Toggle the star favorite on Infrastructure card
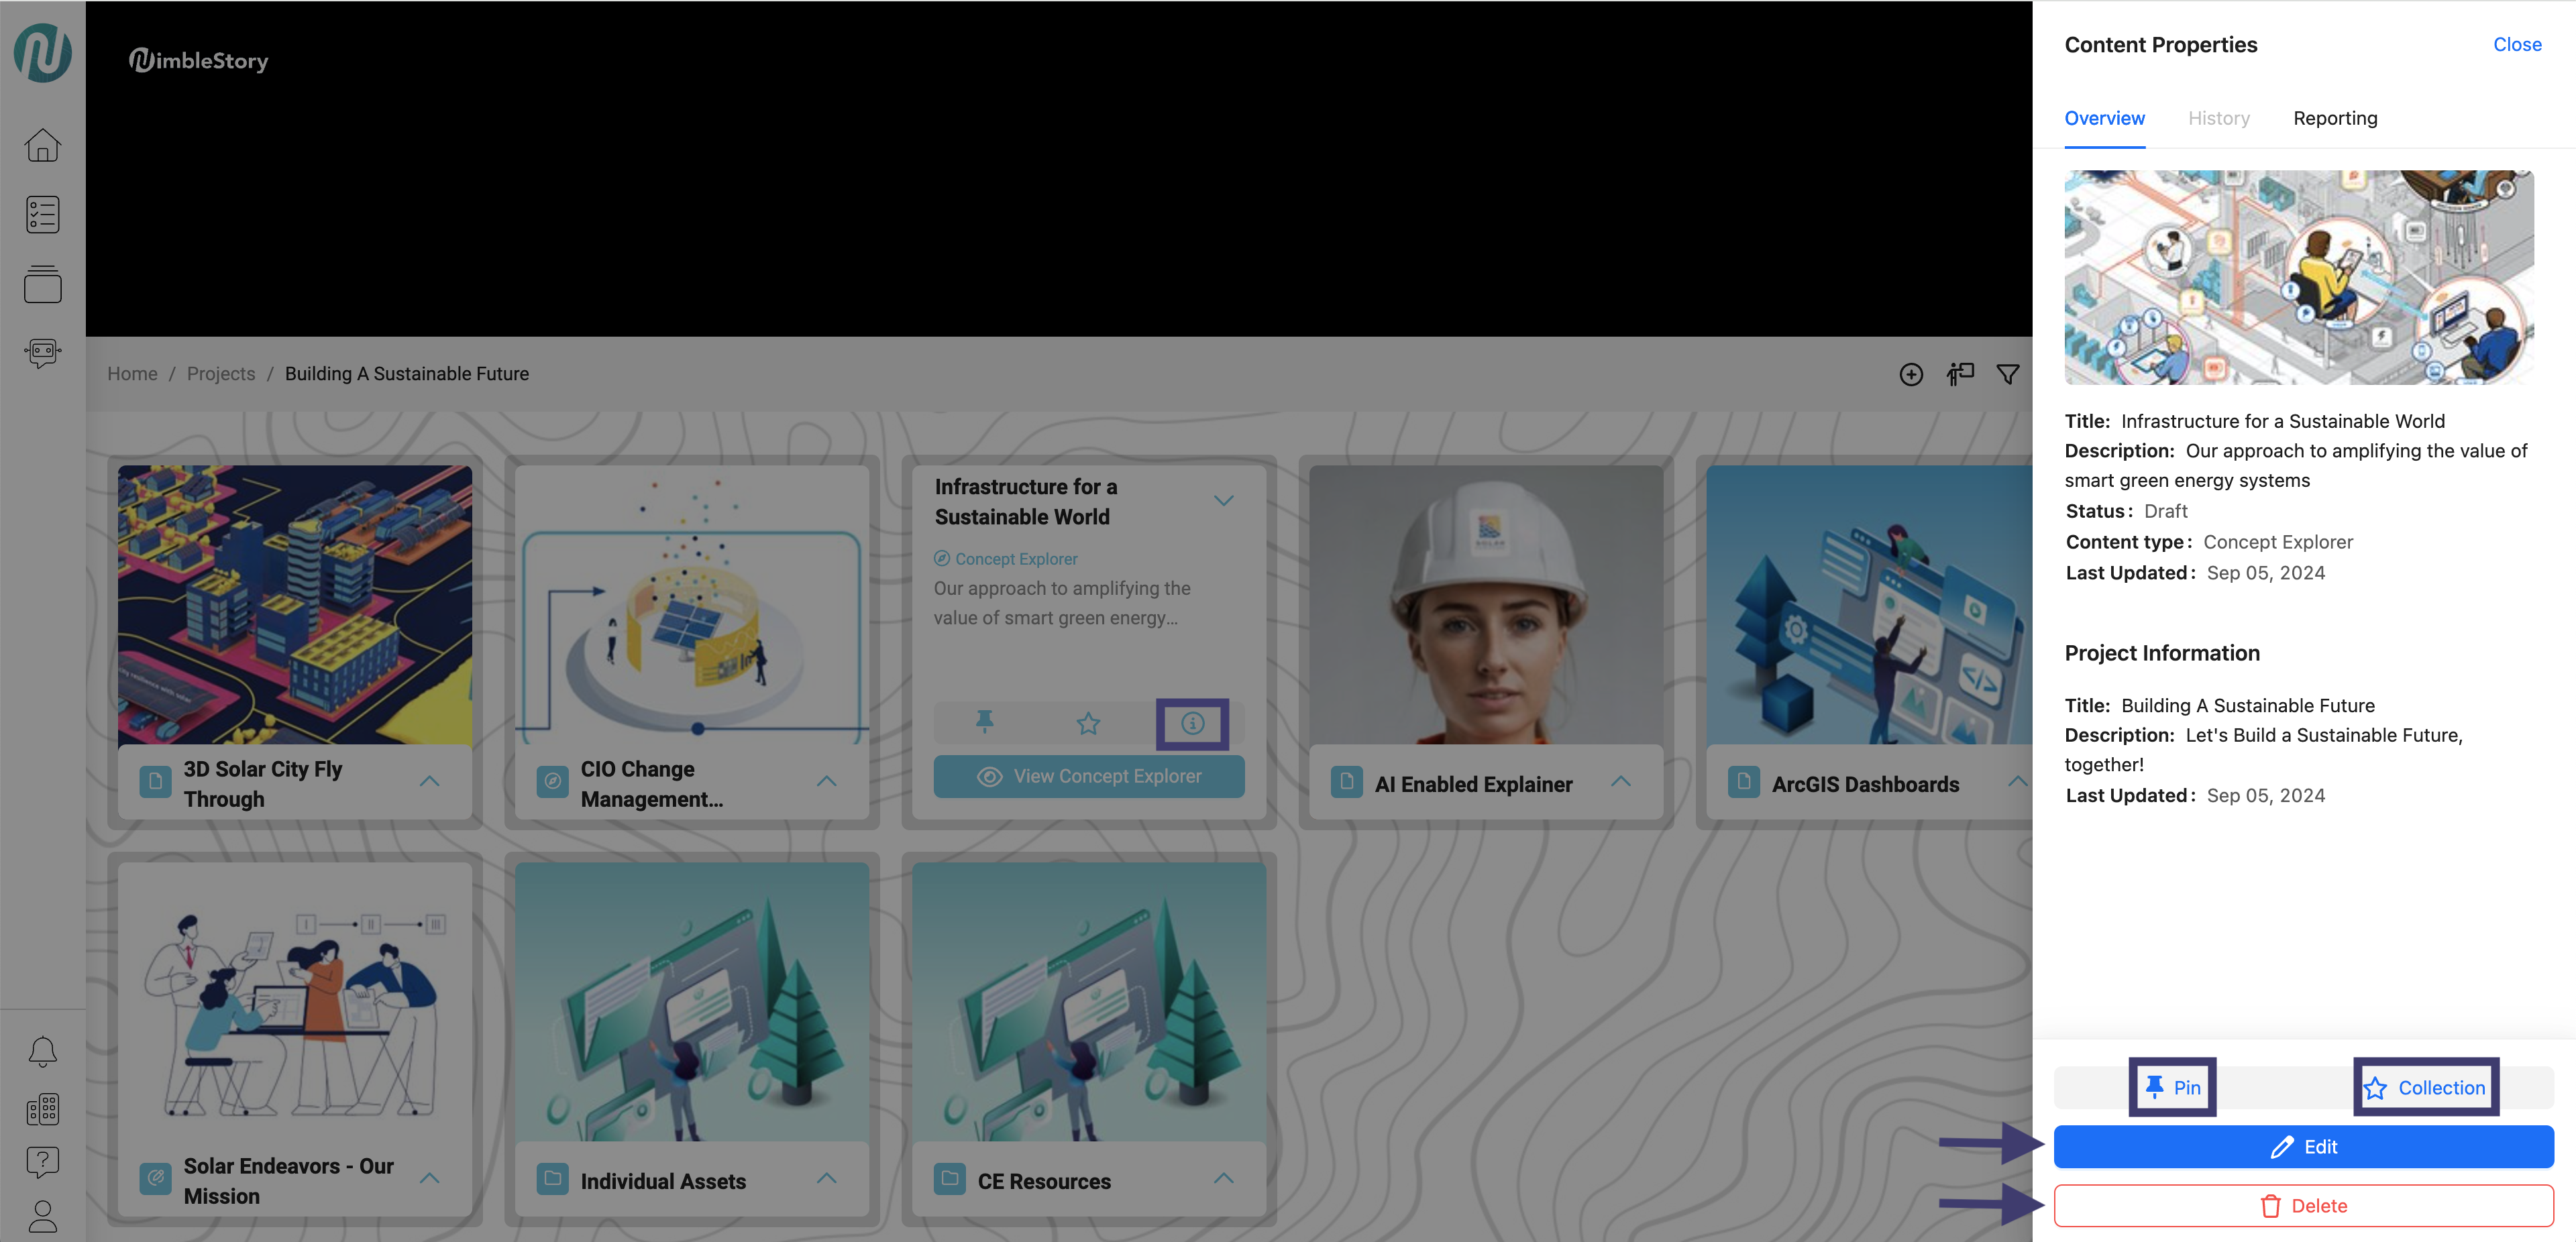 (1088, 723)
